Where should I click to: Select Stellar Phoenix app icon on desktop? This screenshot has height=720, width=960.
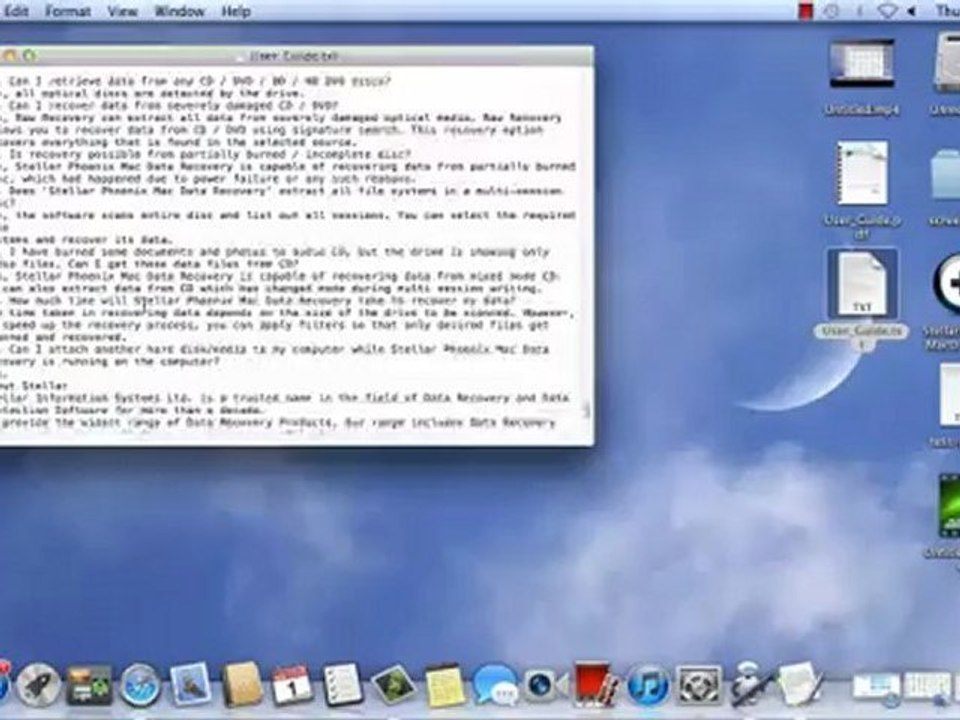(x=947, y=284)
